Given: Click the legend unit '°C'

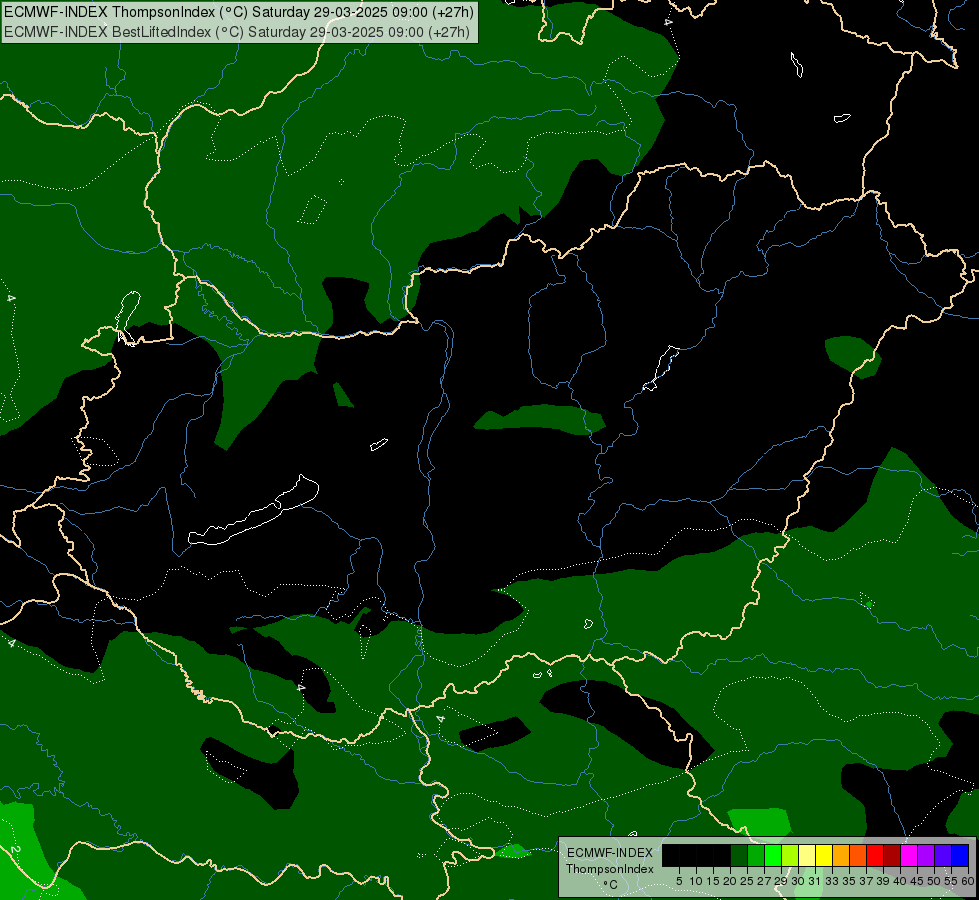Looking at the screenshot, I should point(611,885).
